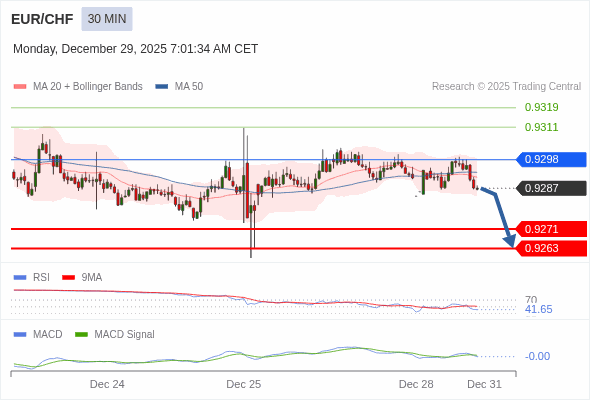Click the MACD legend label
Screen dimensions: 590x400
click(x=48, y=334)
